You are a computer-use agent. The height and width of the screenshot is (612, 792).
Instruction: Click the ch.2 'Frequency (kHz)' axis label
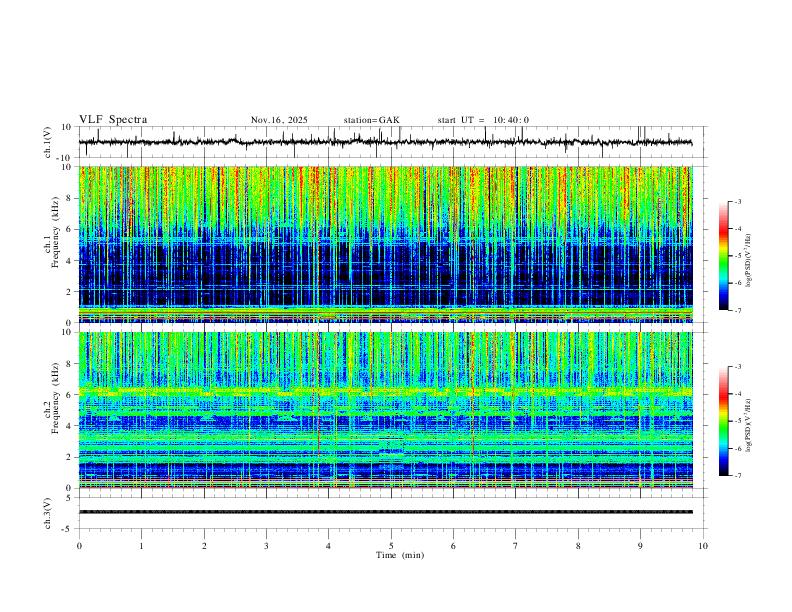coord(55,398)
